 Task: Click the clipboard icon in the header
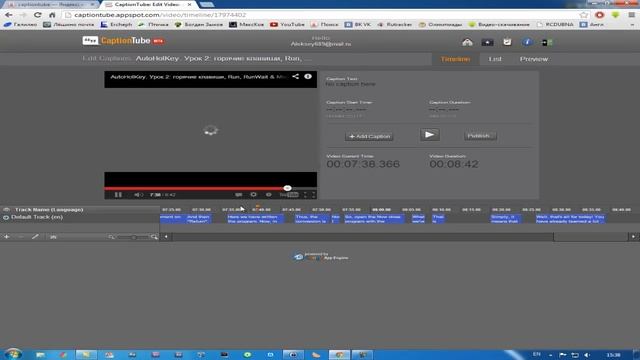[507, 42]
